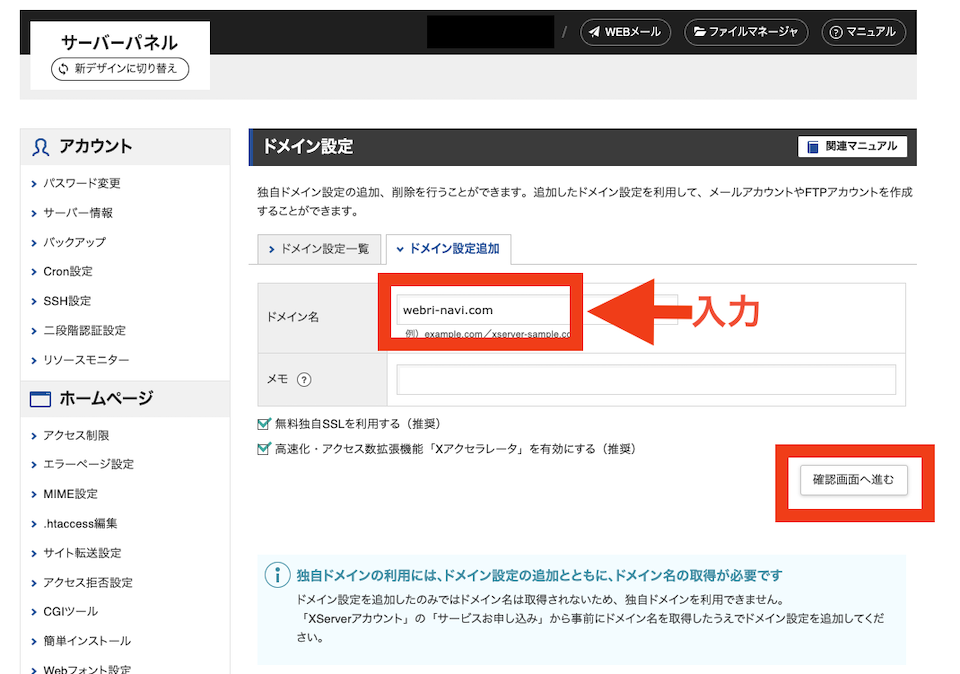Screen dimensions: 960x674
Task: Open .htaccess編集 link
Action: [80, 523]
